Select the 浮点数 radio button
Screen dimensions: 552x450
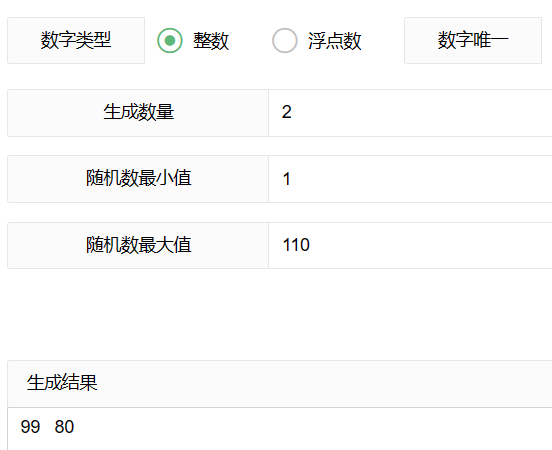tap(285, 40)
